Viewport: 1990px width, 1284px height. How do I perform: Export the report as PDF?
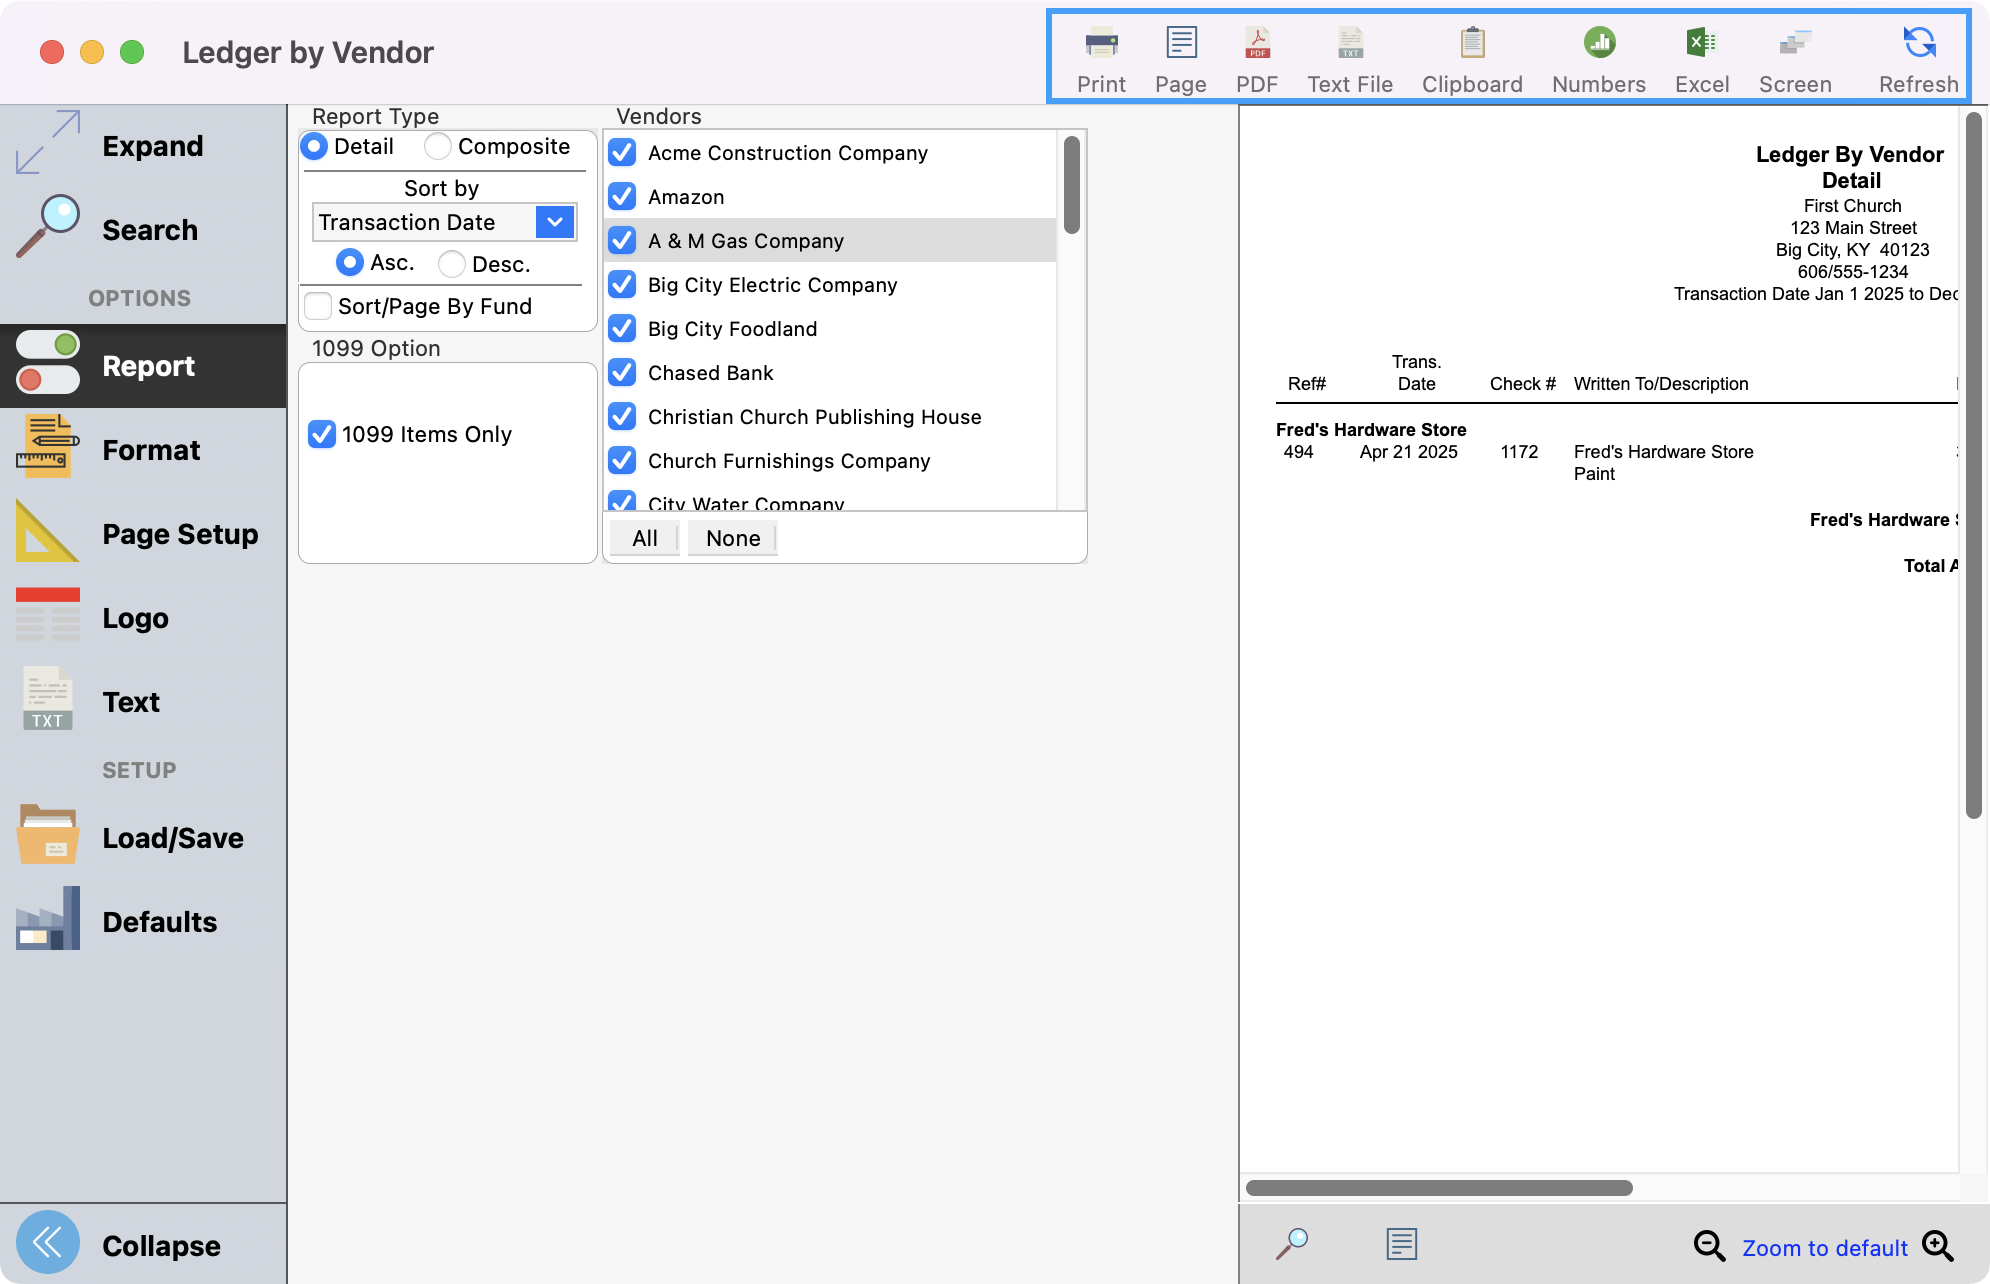point(1257,55)
